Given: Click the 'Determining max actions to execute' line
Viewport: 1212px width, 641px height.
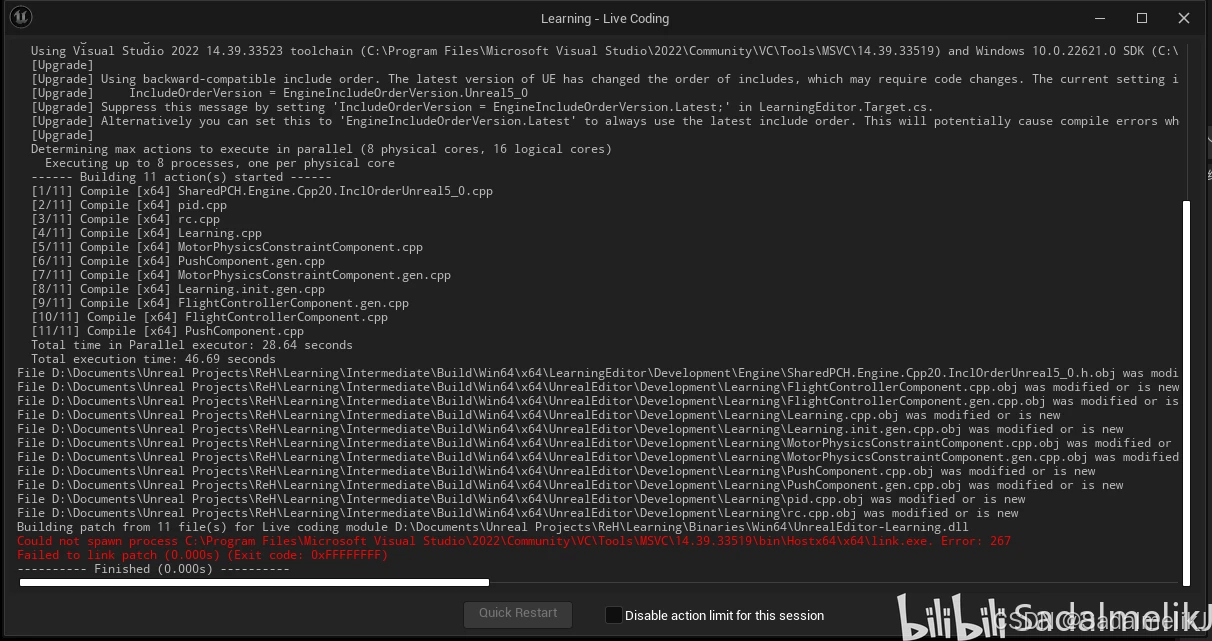Looking at the screenshot, I should click(321, 149).
